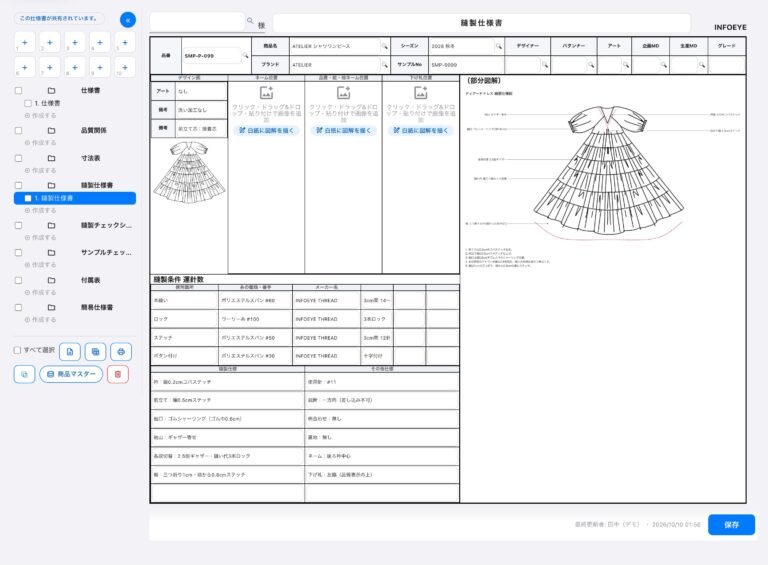Click 作成する under the 品質関係 folder

click(41, 143)
